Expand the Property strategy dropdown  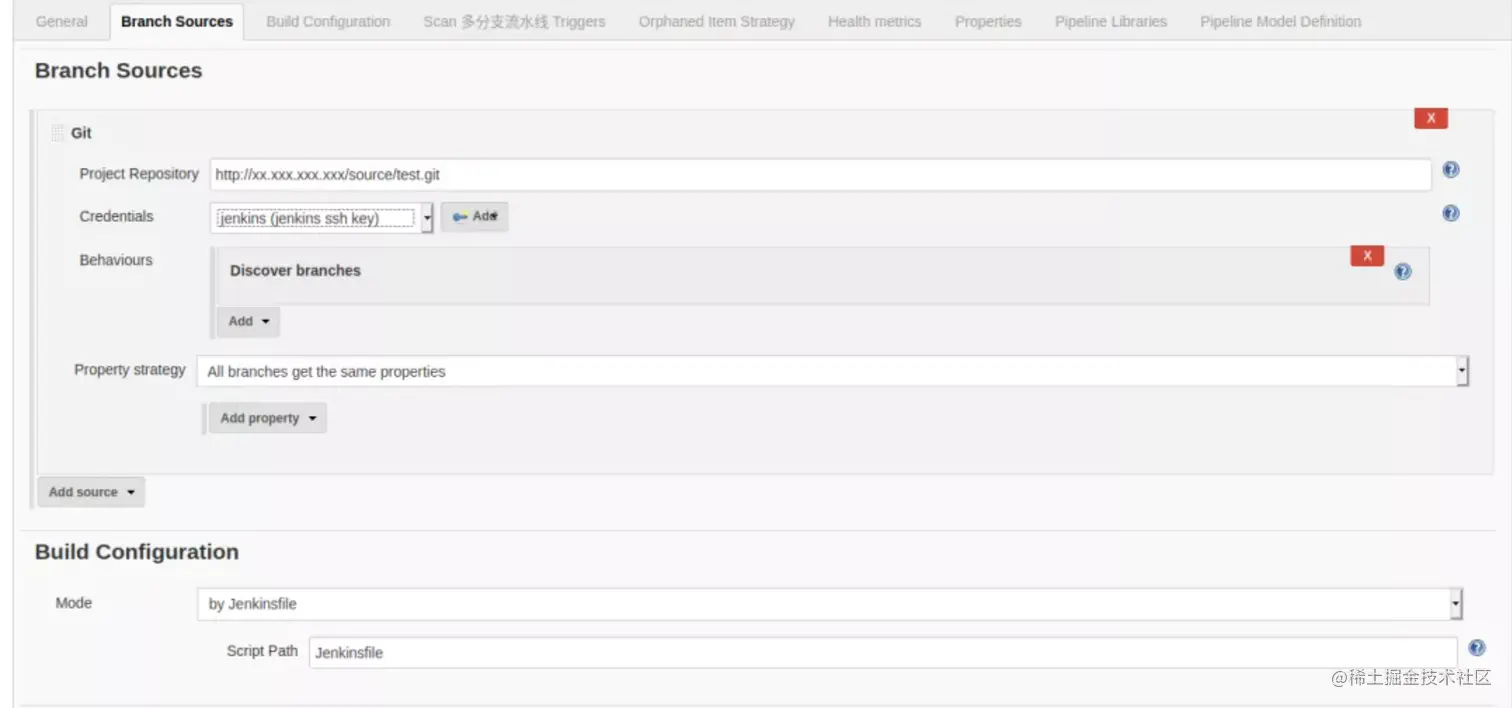click(x=832, y=371)
